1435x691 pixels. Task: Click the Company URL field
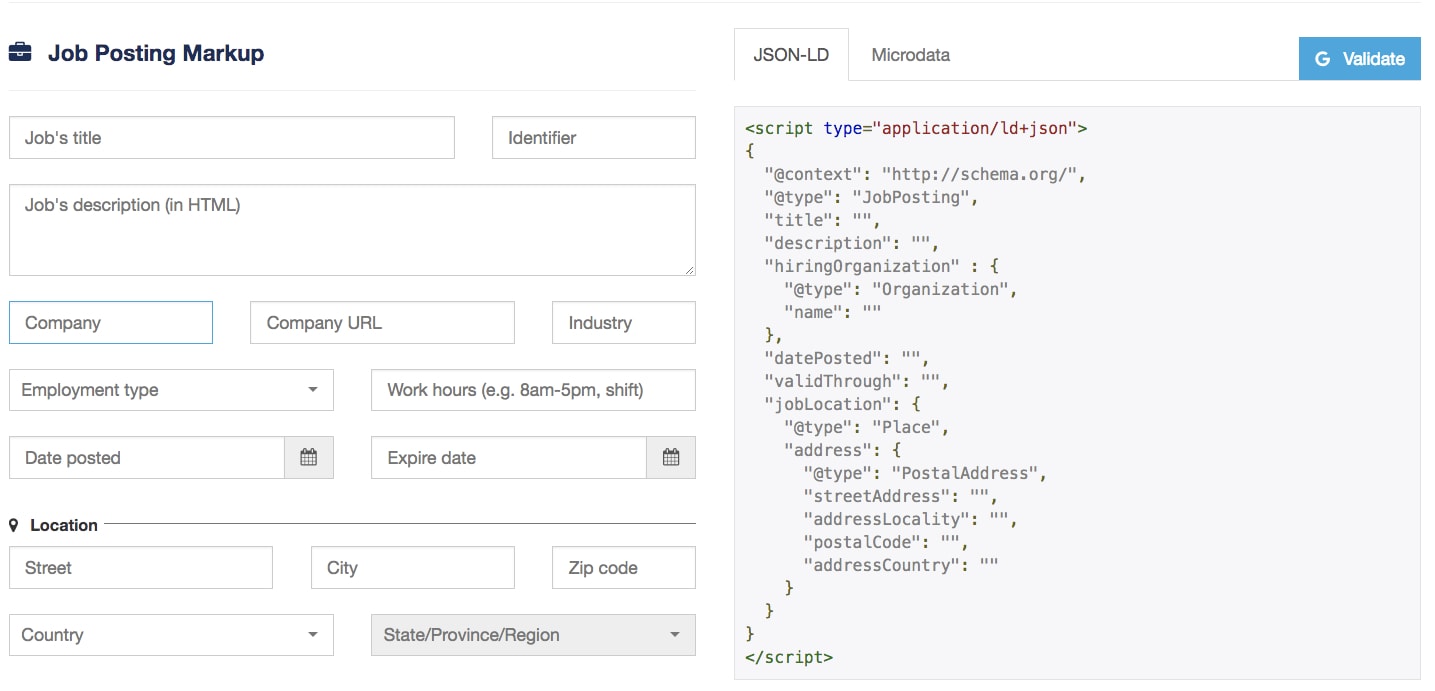click(382, 322)
